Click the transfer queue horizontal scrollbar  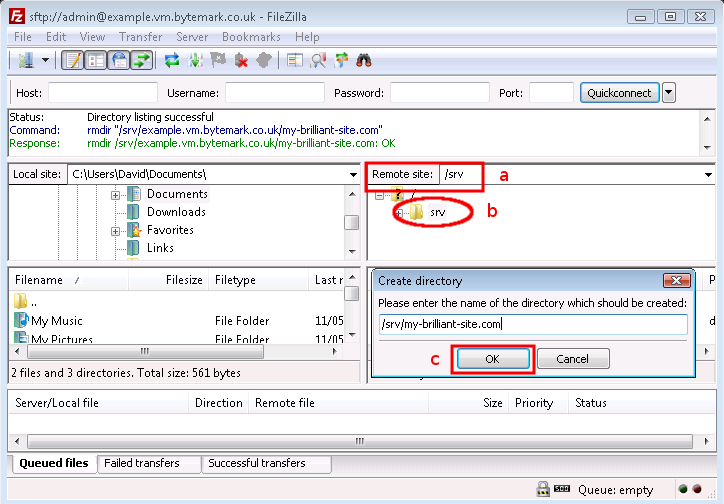(360, 441)
